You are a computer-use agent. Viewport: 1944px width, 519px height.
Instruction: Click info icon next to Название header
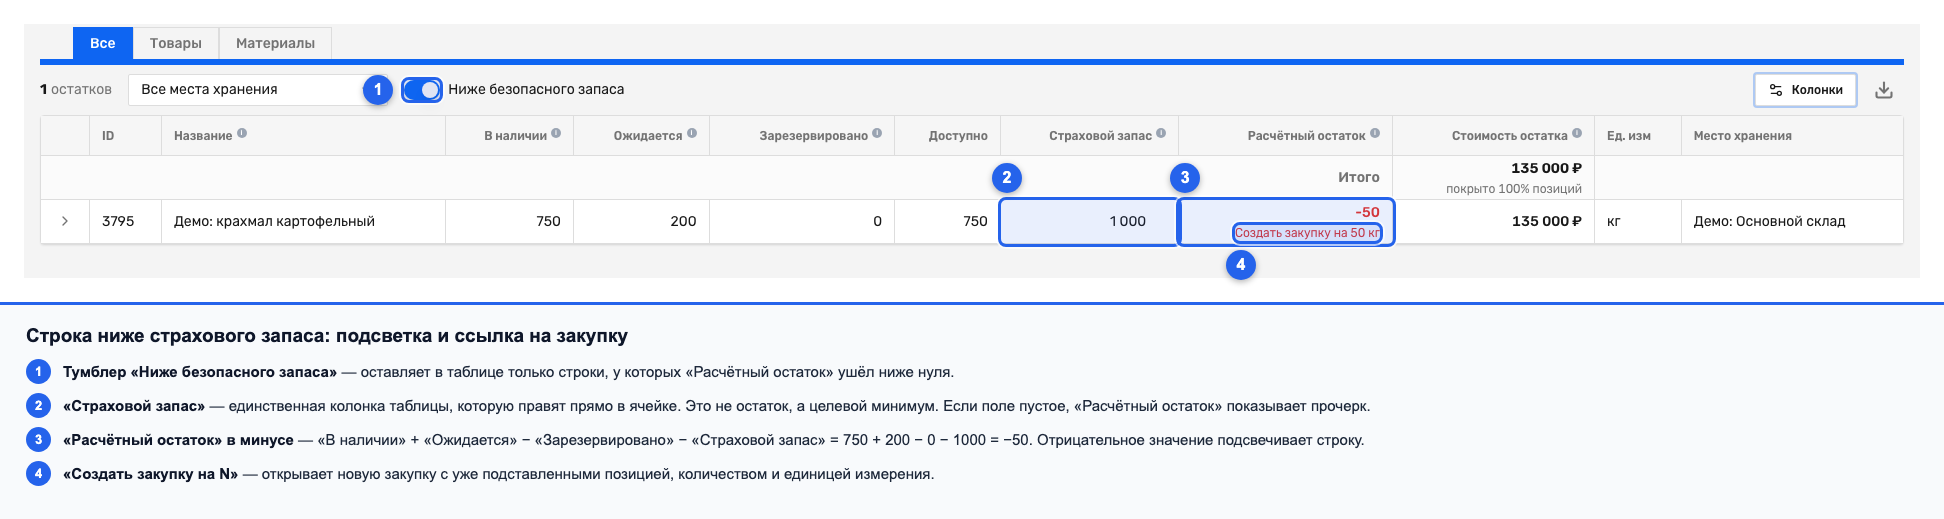pos(242,133)
